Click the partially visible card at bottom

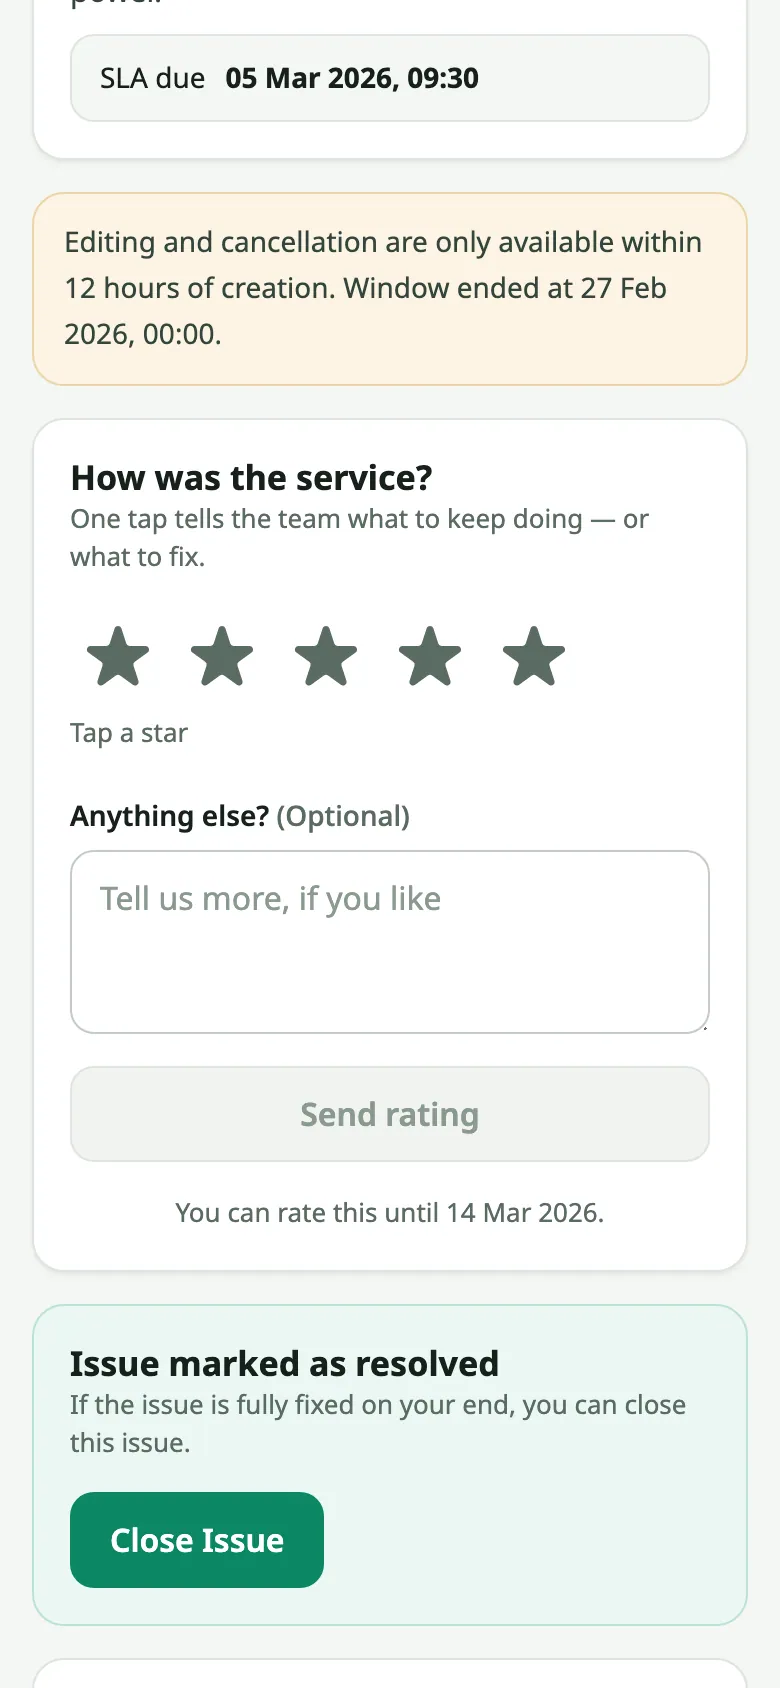390,1673
